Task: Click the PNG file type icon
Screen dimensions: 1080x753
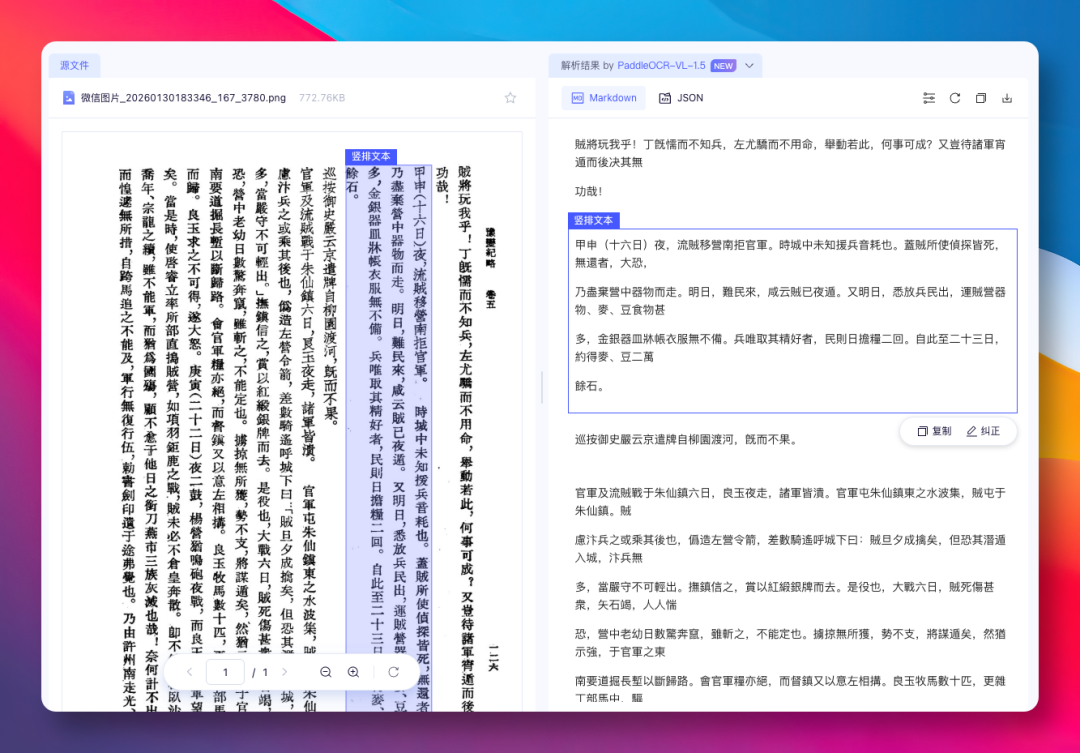Action: (68, 98)
